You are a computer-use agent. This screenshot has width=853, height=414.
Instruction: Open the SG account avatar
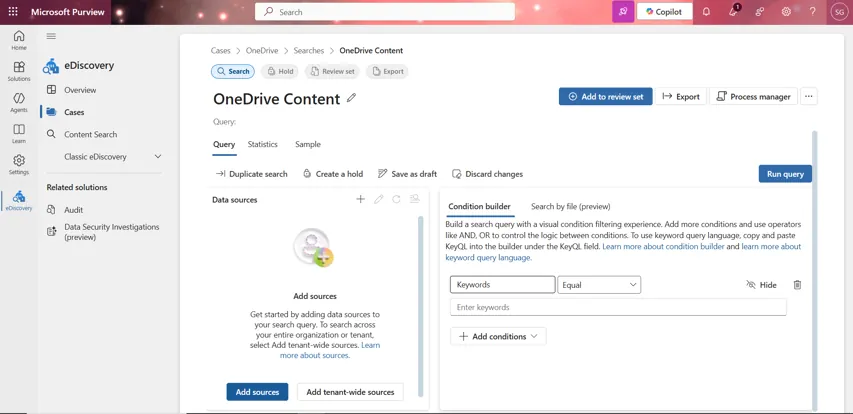838,11
